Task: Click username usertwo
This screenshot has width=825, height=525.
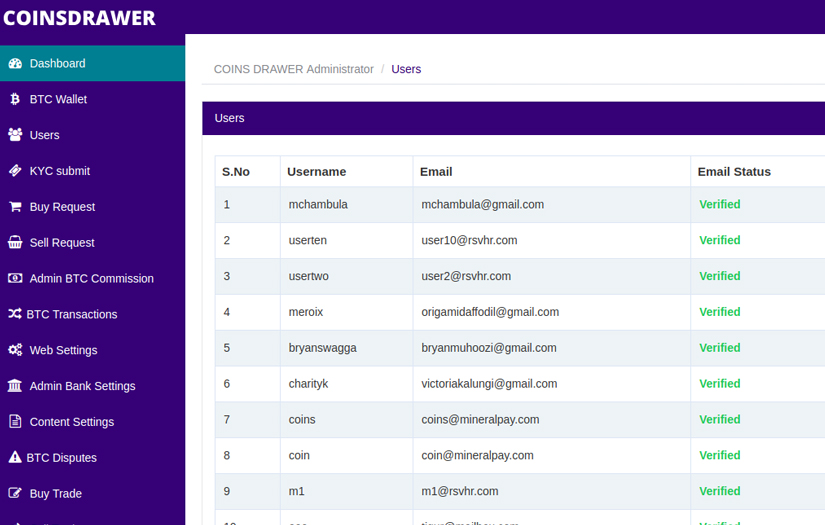Action: (x=308, y=276)
